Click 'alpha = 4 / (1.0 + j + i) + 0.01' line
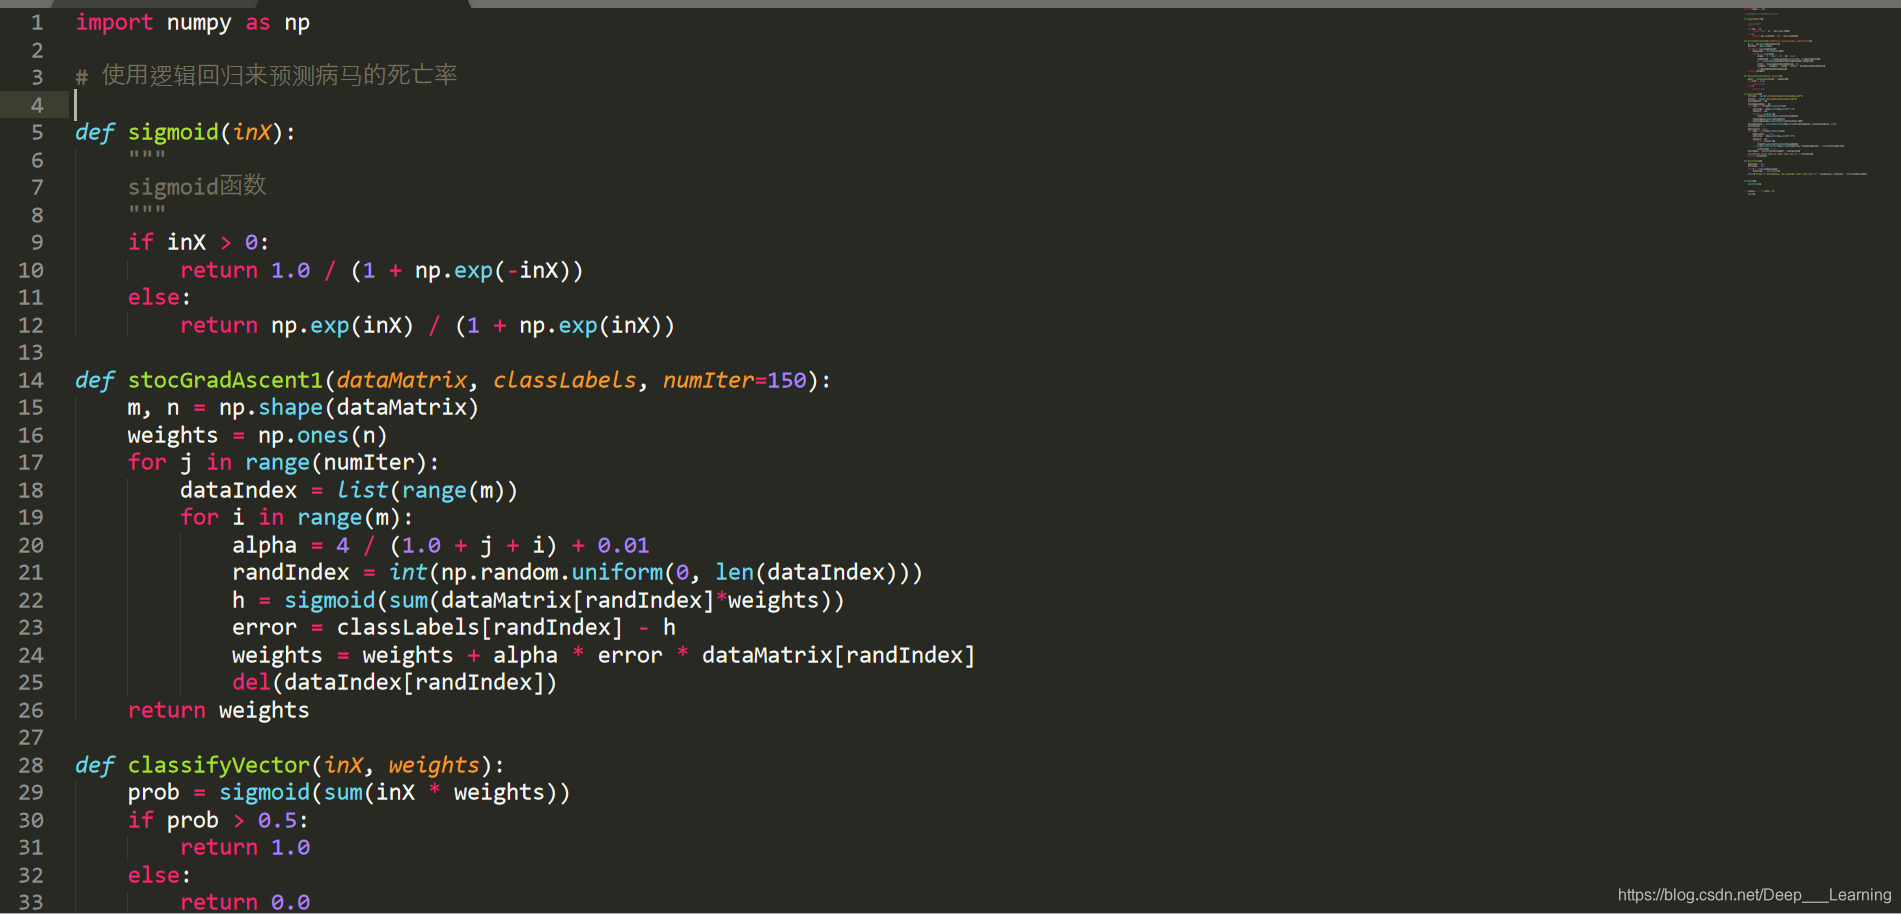 coord(441,545)
